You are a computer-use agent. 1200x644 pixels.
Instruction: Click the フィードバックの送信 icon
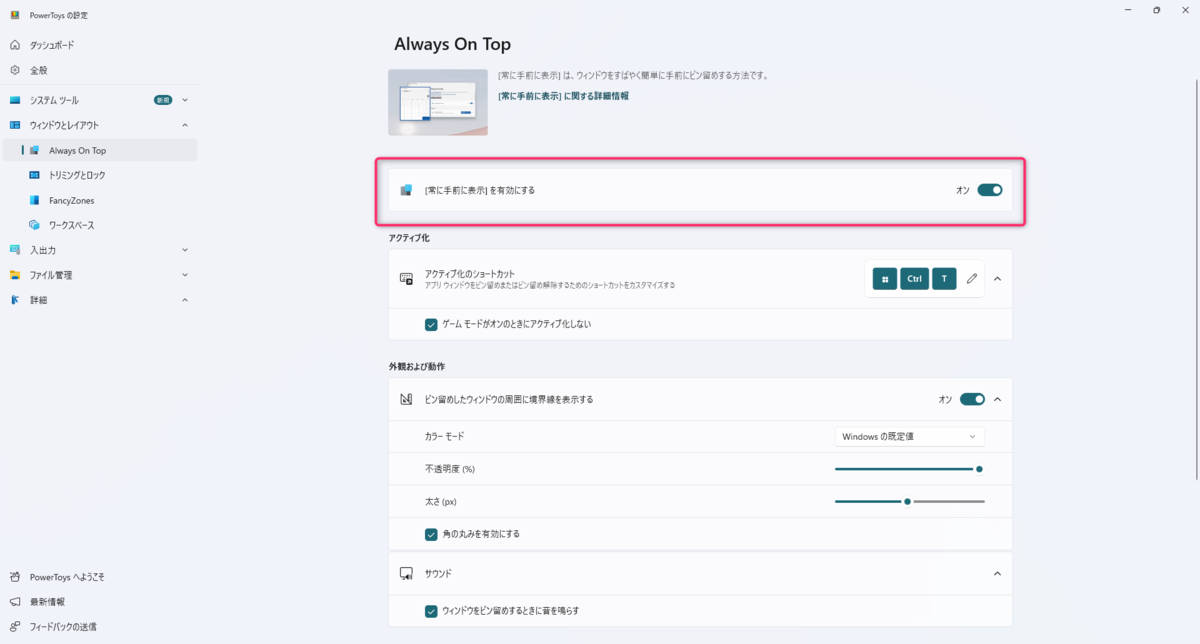[15, 627]
